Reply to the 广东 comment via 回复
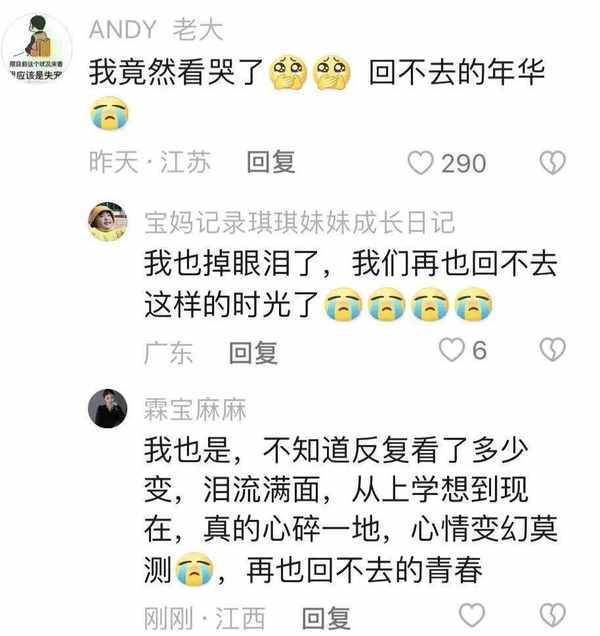The image size is (600, 636). coord(253,352)
